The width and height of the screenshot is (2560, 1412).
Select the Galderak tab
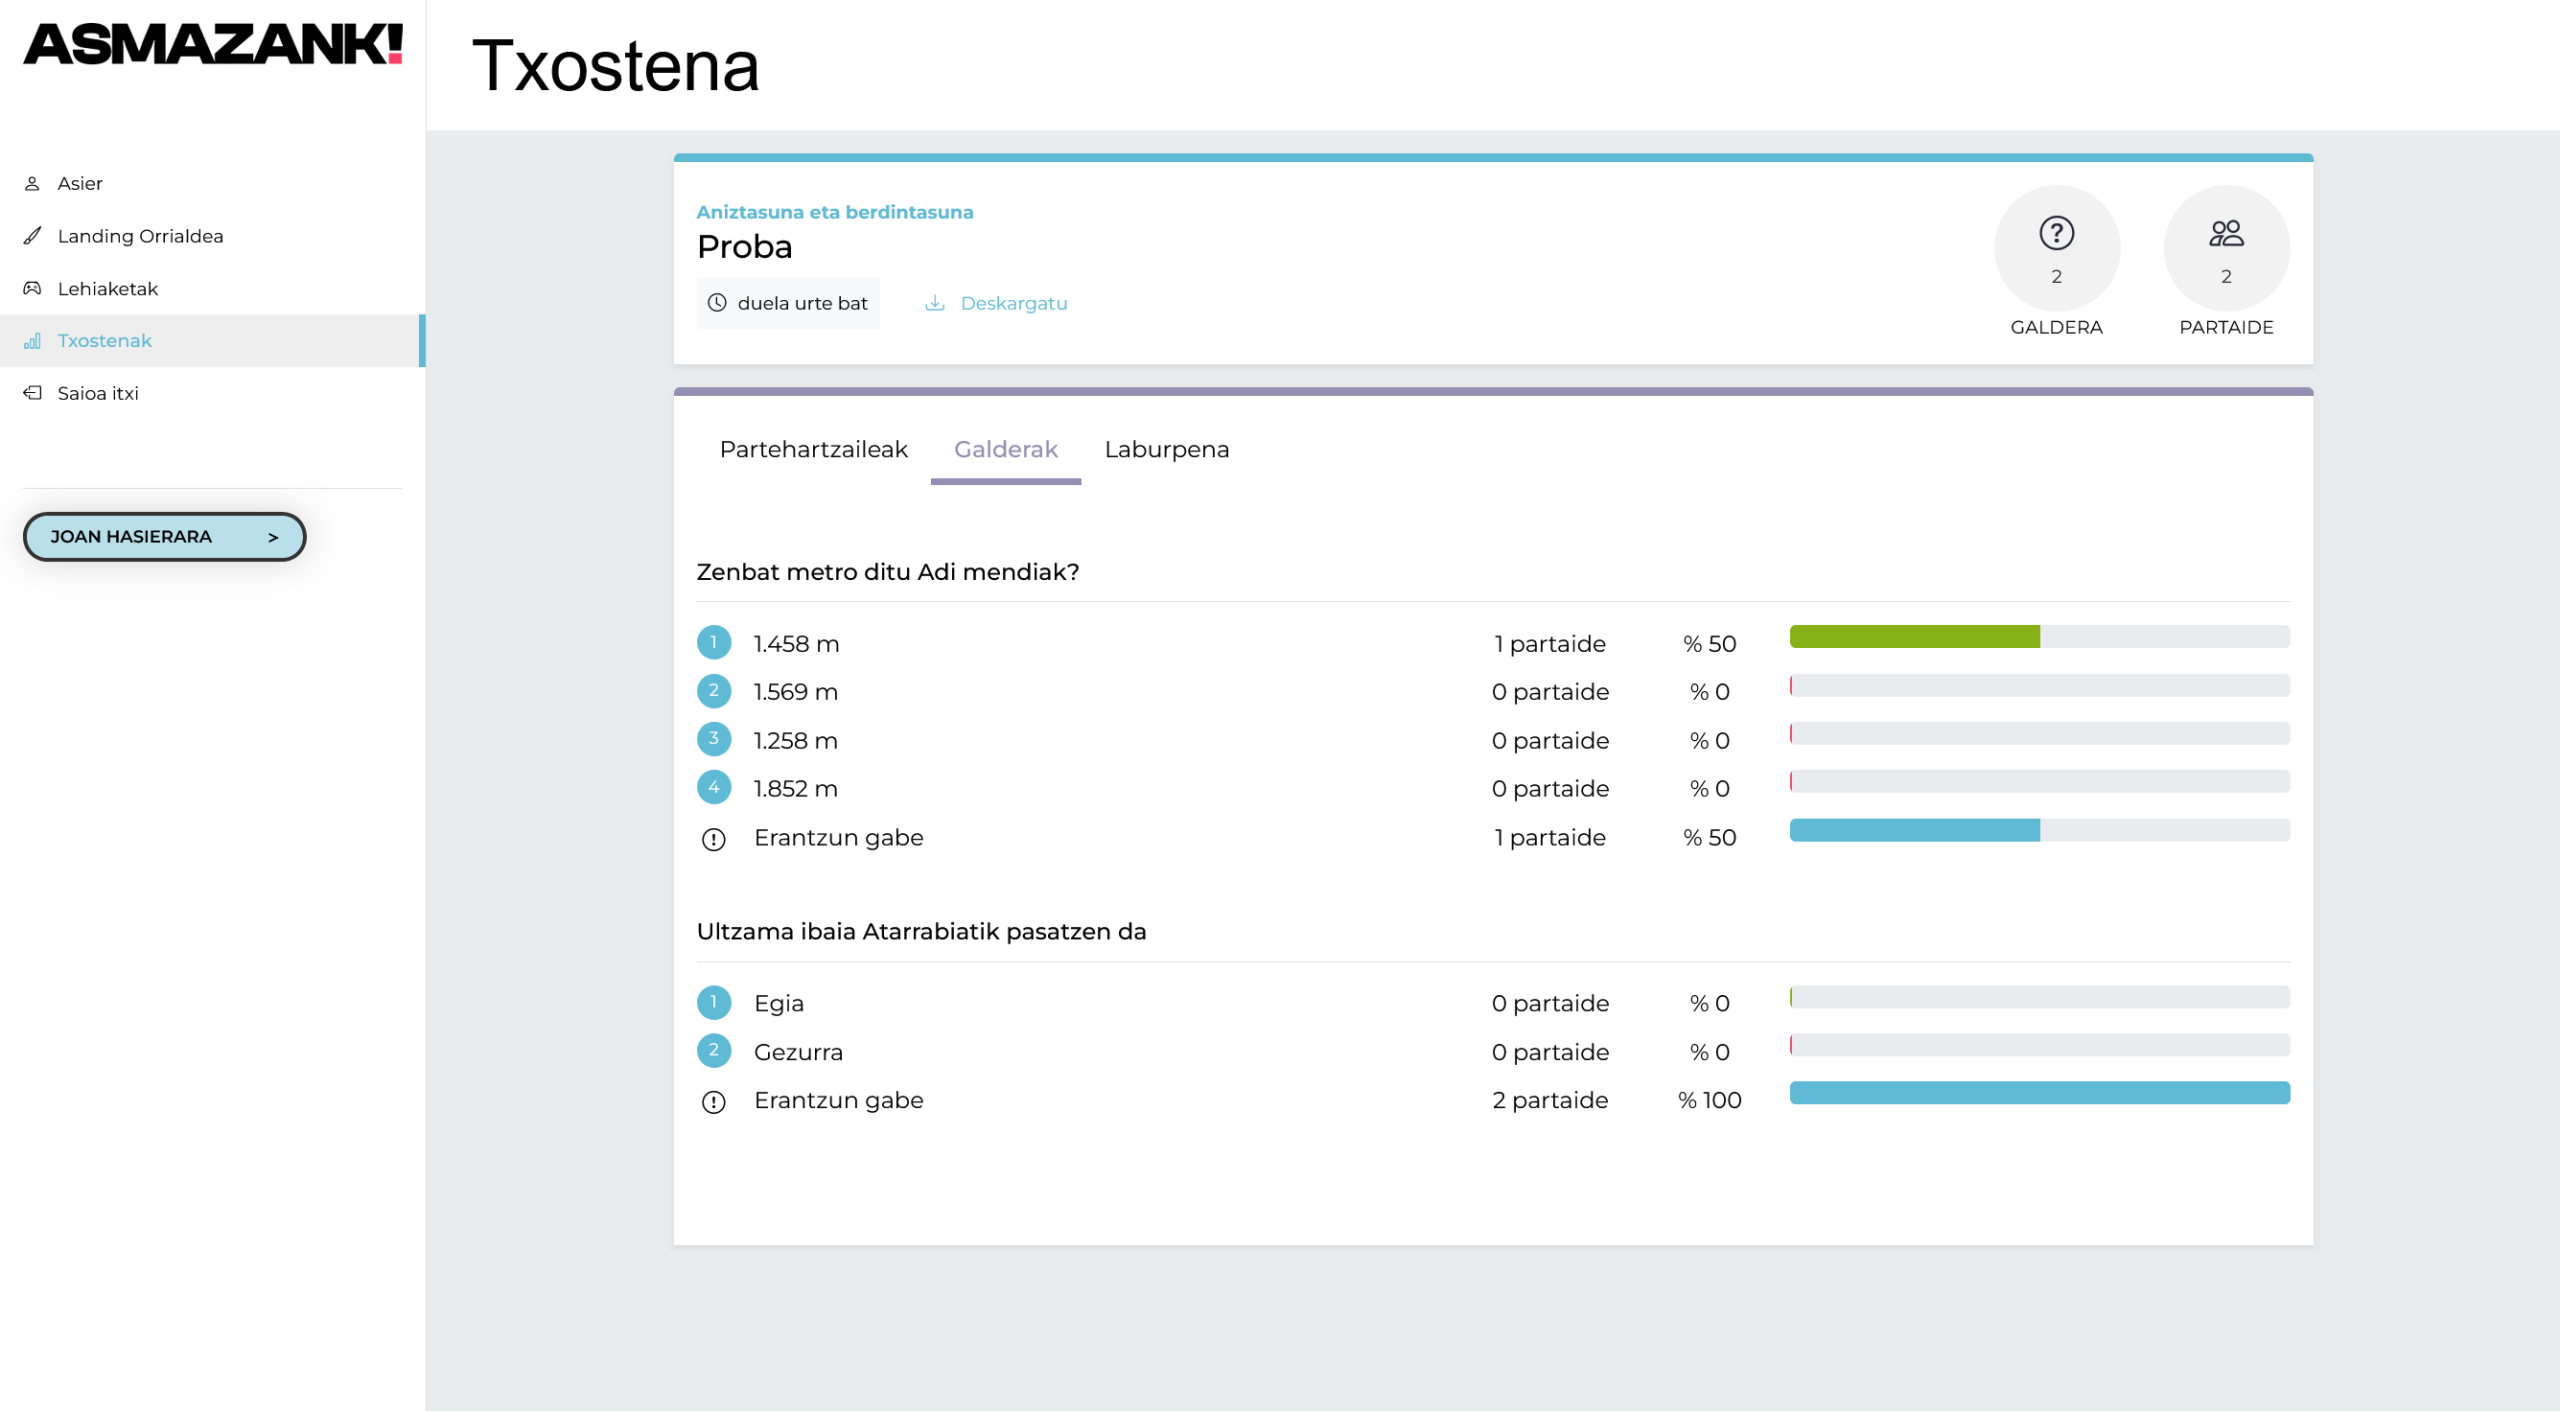(x=1005, y=450)
